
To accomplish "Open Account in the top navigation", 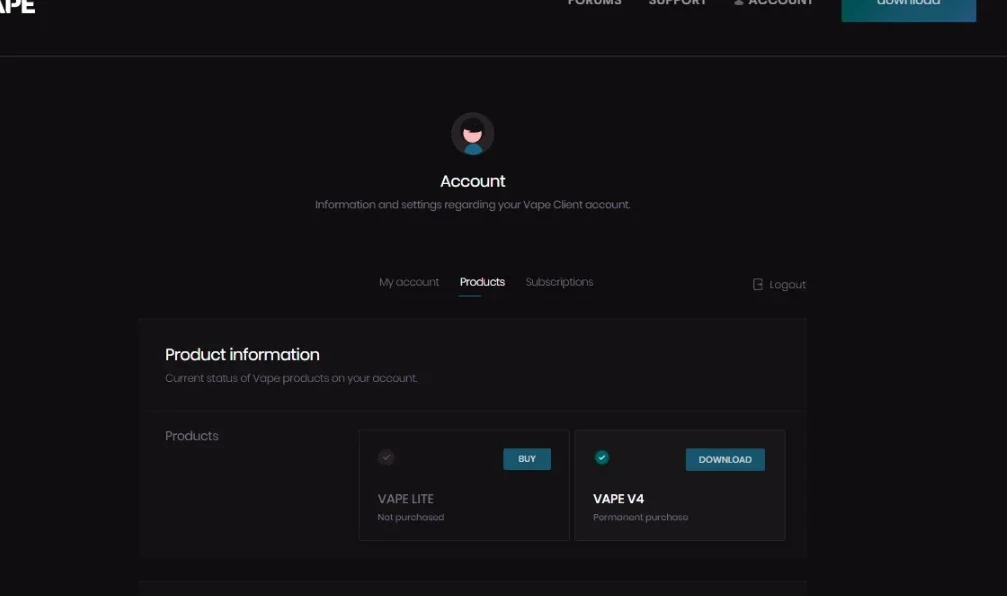I will coord(780,3).
